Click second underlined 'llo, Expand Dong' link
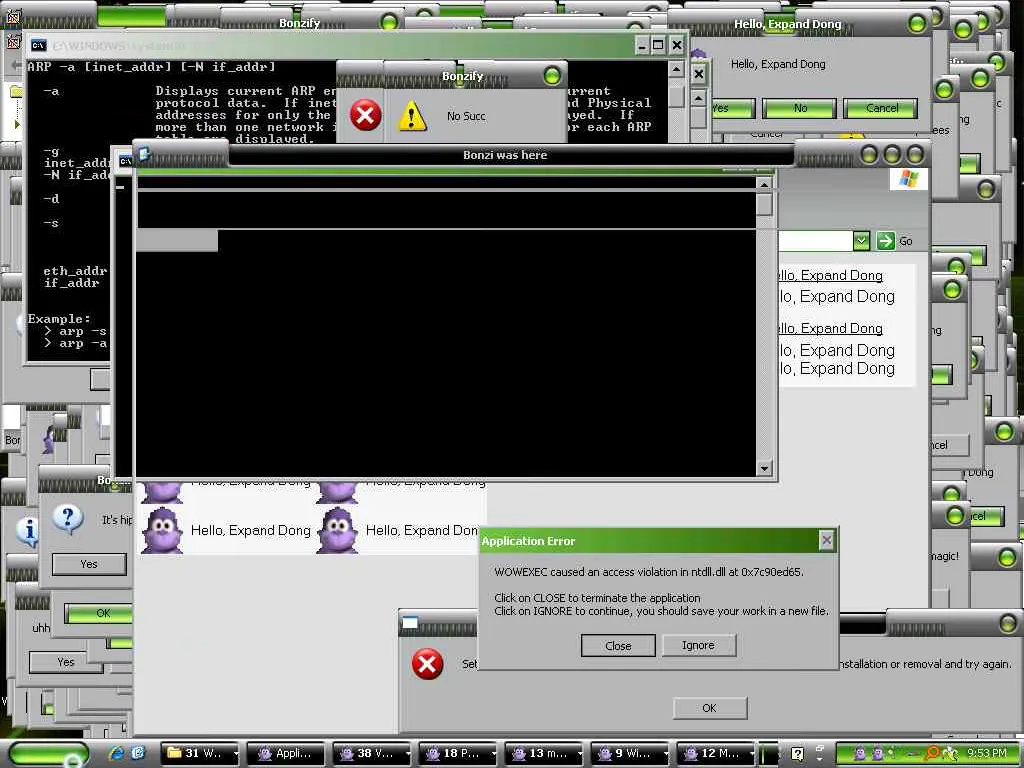1024x768 pixels. coord(831,328)
